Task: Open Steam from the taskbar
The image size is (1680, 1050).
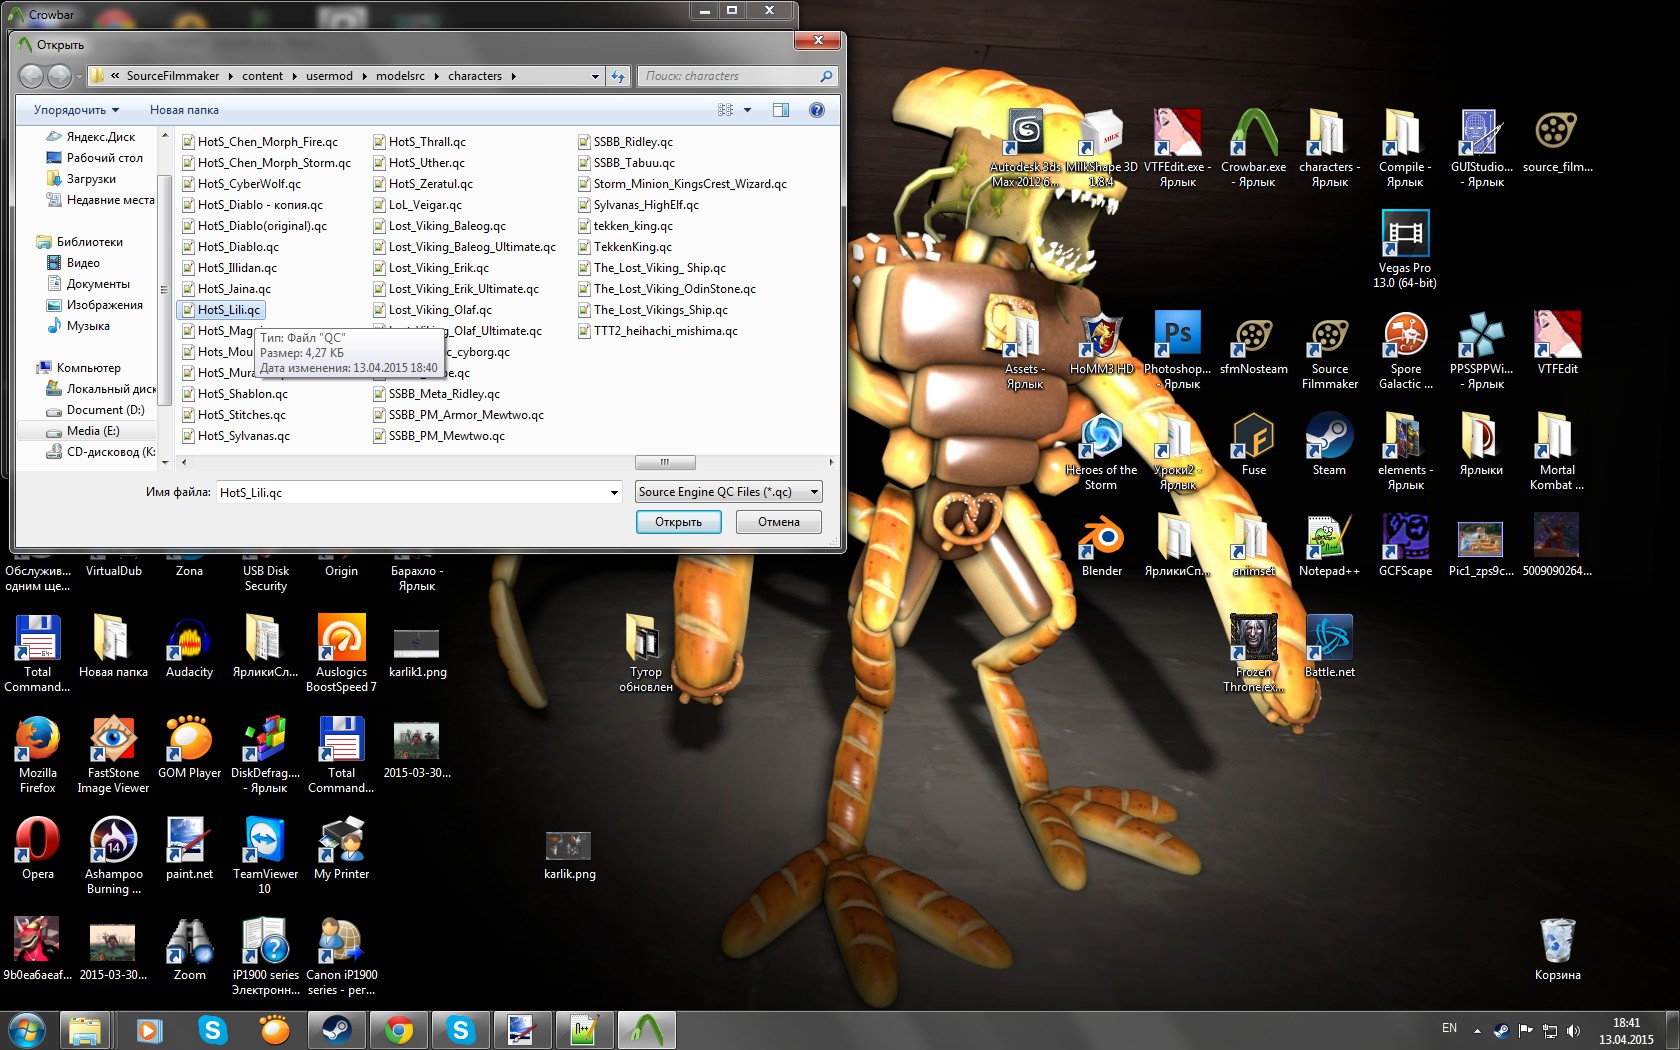Action: click(x=336, y=1030)
